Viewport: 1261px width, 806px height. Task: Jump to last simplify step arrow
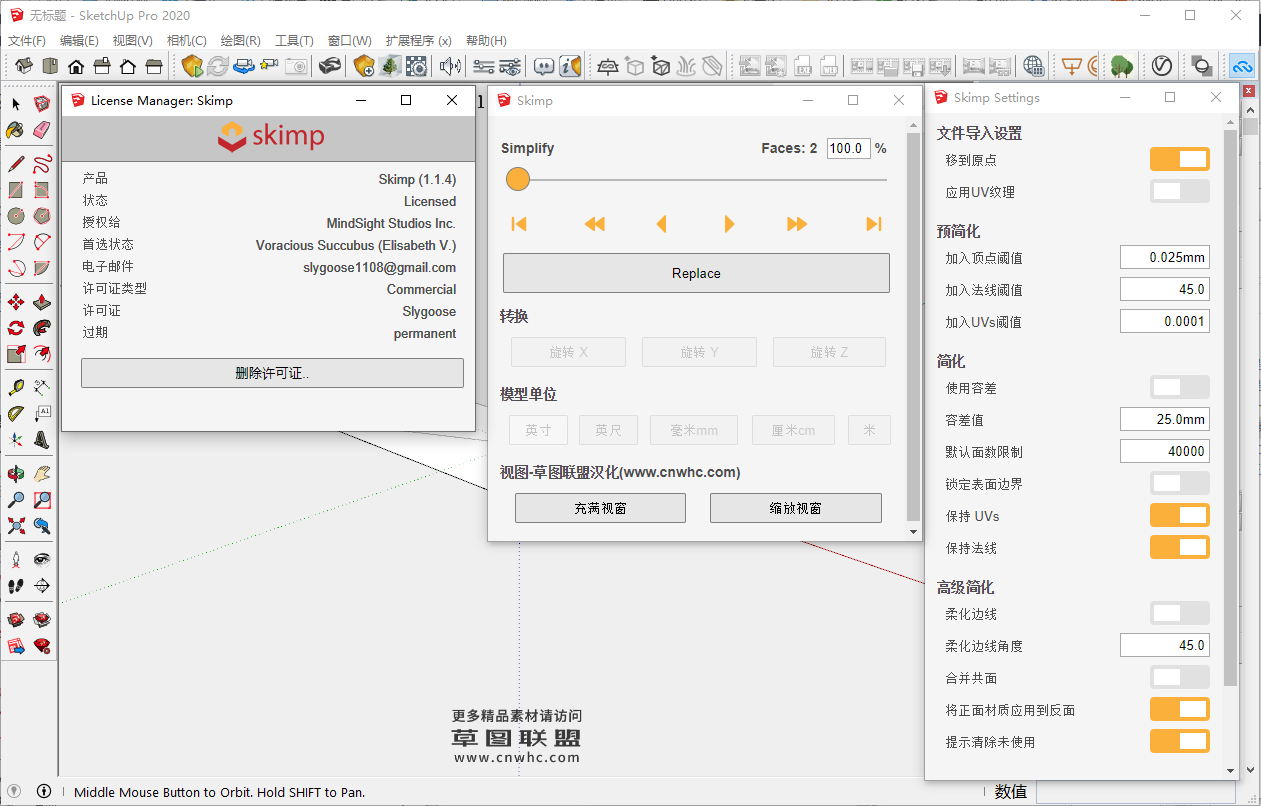pos(874,224)
